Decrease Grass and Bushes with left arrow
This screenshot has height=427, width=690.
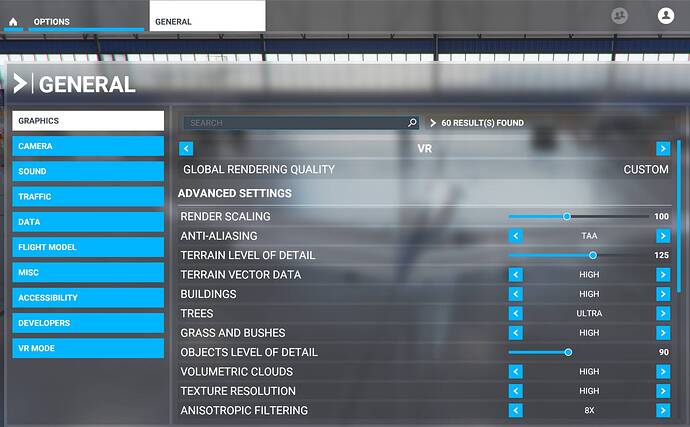pyautogui.click(x=516, y=333)
